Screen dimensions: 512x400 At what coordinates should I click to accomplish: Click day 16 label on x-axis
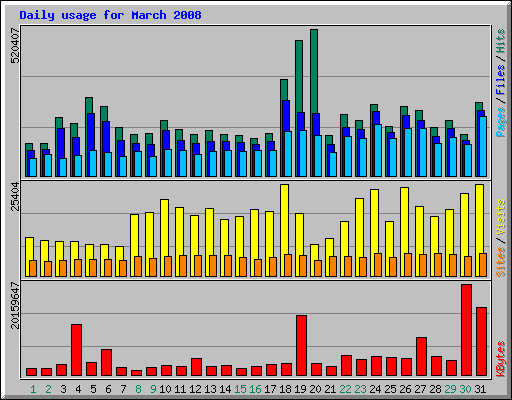pyautogui.click(x=255, y=389)
